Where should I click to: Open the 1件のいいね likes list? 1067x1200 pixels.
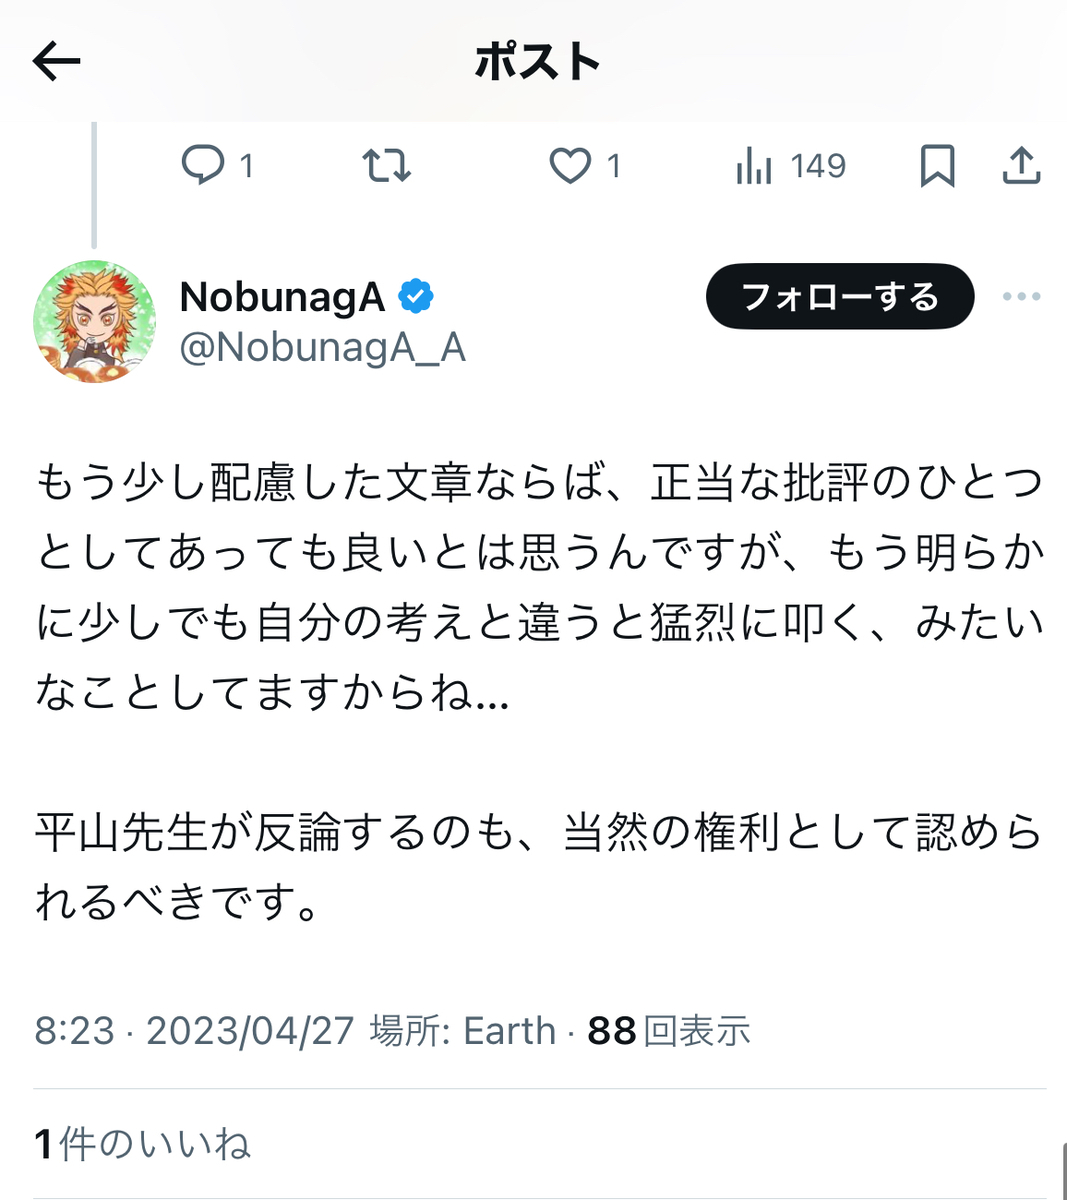pyautogui.click(x=142, y=1144)
